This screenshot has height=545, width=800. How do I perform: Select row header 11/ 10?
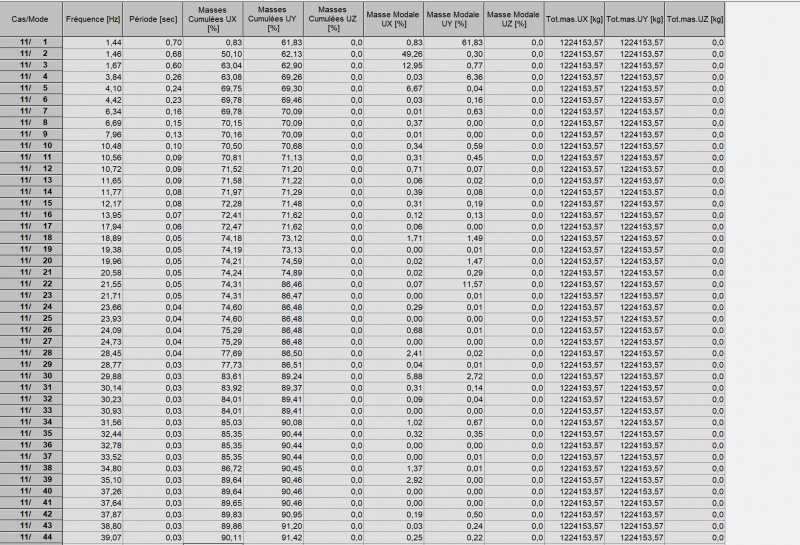(31, 146)
